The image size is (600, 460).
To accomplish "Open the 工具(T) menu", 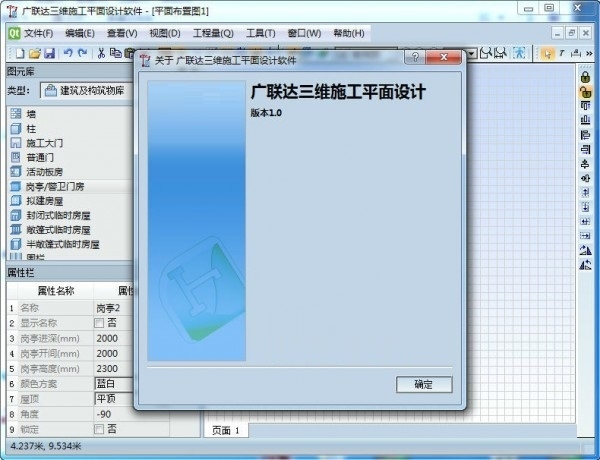I will click(260, 33).
